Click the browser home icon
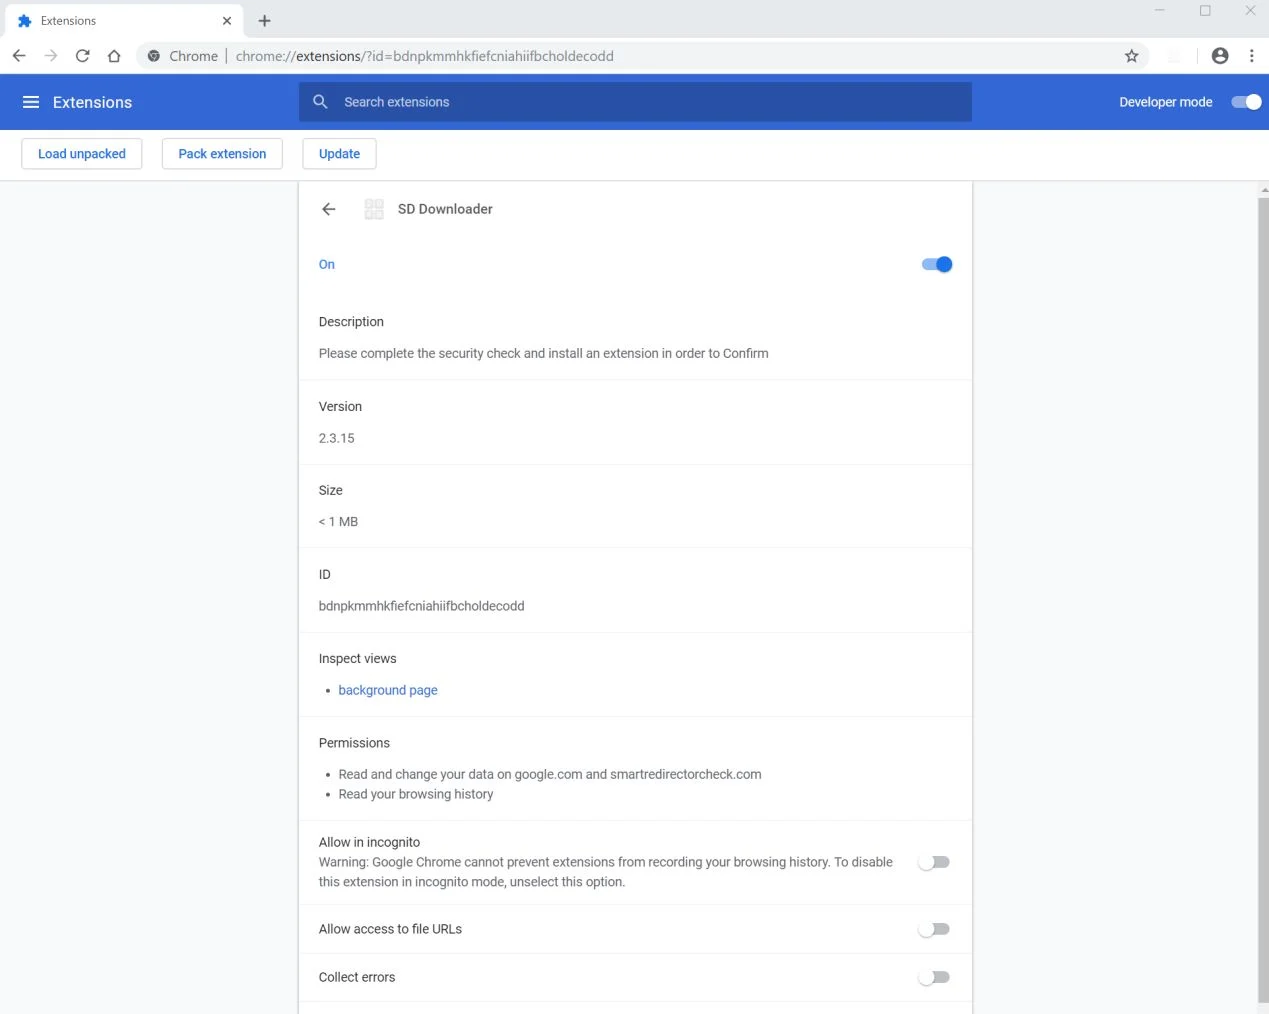Viewport: 1269px width, 1014px height. coord(114,56)
